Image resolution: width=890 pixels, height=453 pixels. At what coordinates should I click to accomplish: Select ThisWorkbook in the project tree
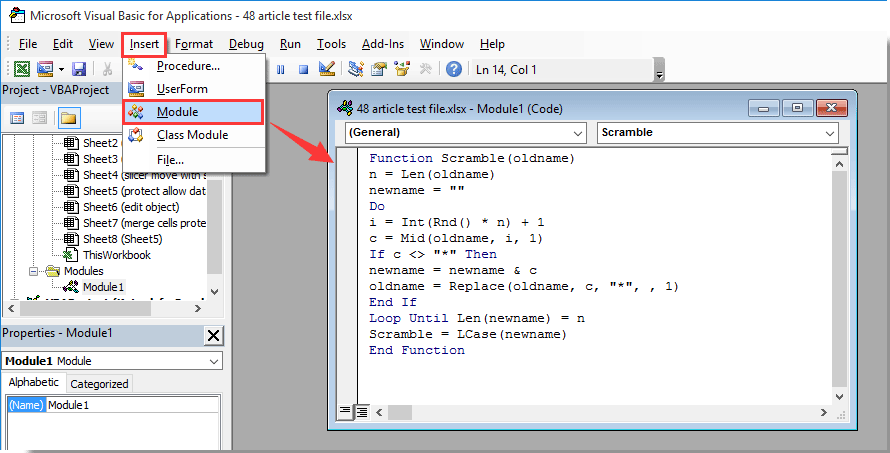tap(116, 255)
